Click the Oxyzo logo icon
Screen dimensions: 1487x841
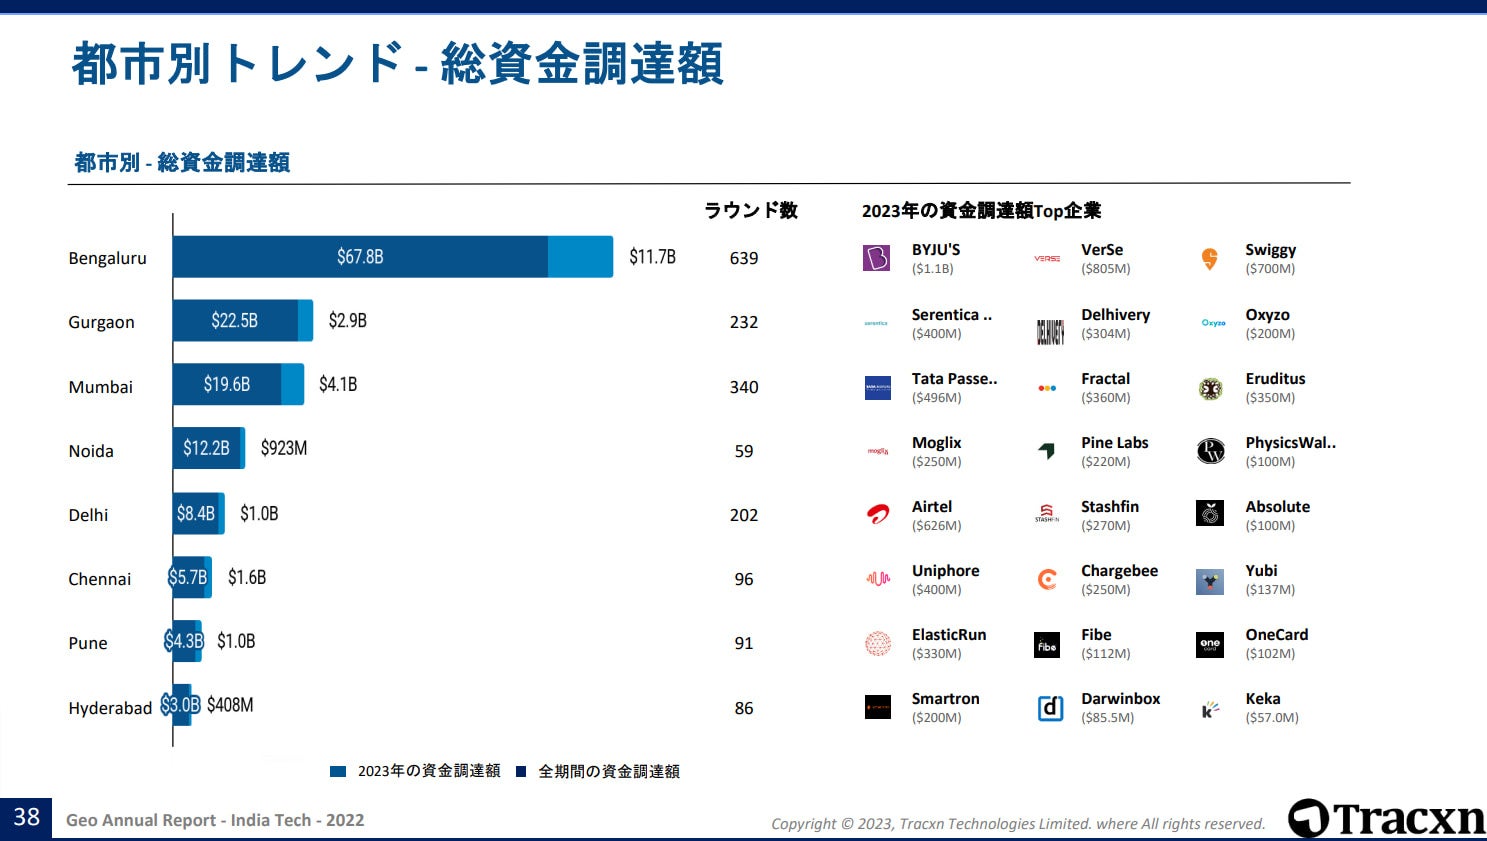click(x=1213, y=323)
